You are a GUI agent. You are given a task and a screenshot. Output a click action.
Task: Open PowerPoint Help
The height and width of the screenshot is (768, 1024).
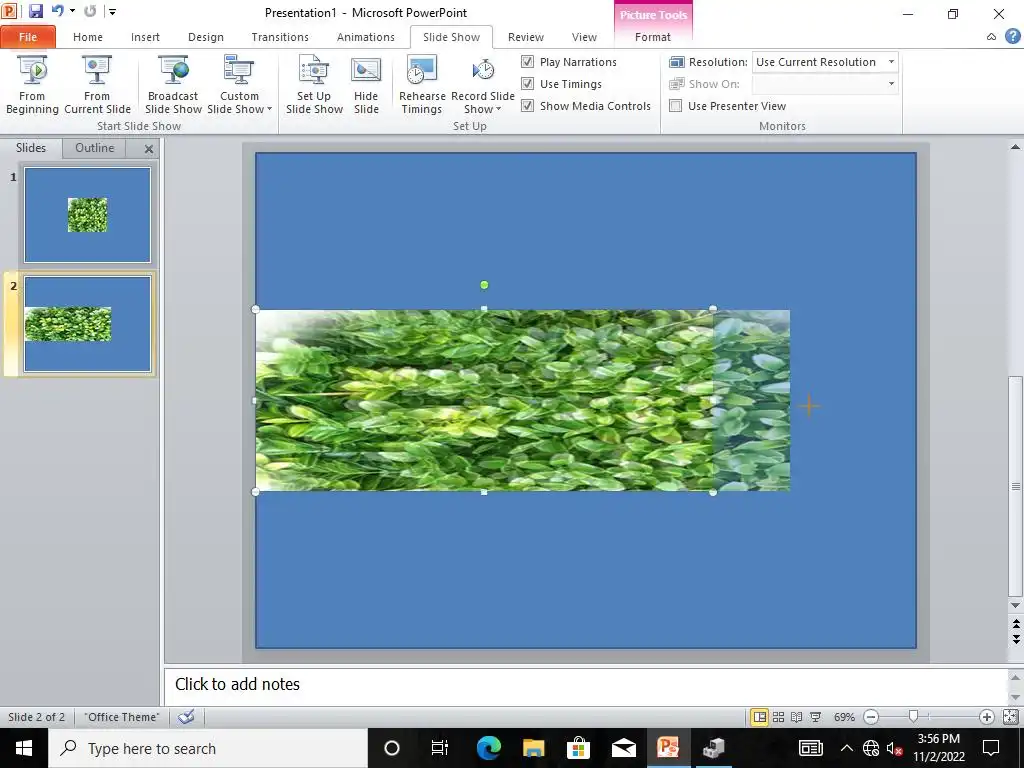(x=1012, y=37)
